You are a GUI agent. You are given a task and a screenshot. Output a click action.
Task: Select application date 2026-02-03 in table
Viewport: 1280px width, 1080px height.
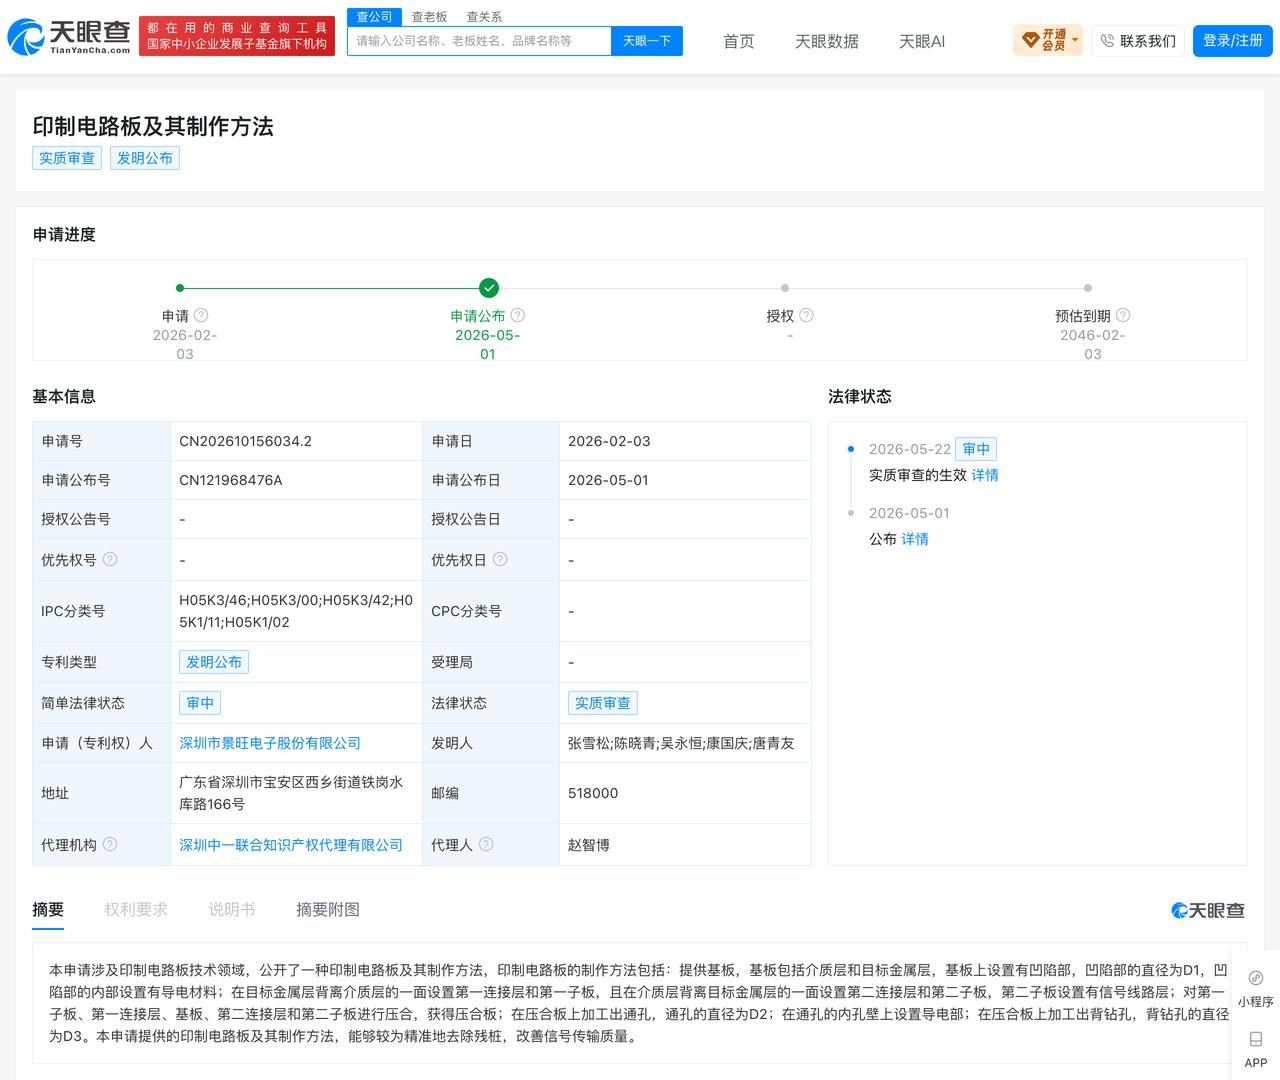tap(609, 441)
